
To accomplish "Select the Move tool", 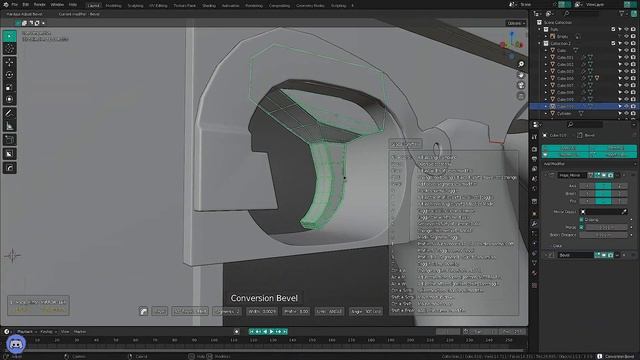I will pyautogui.click(x=9, y=62).
